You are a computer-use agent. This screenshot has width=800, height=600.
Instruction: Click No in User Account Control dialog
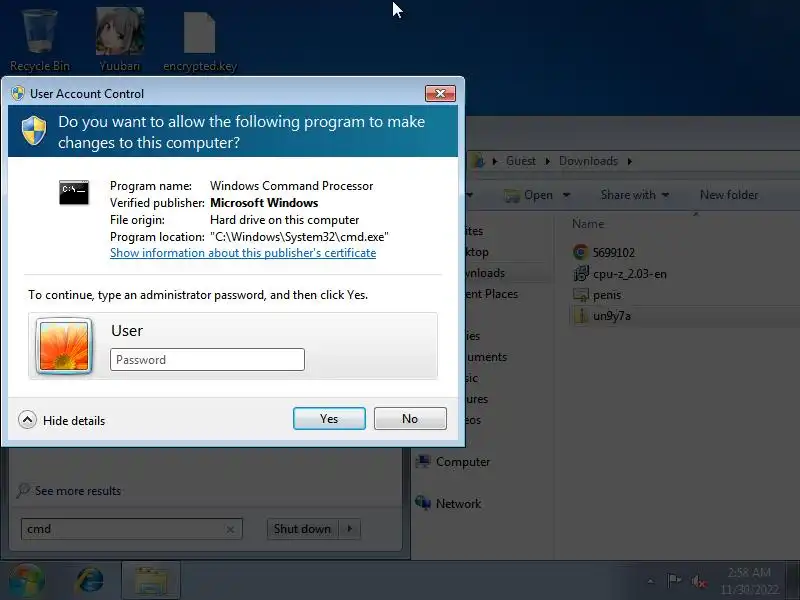pyautogui.click(x=410, y=418)
